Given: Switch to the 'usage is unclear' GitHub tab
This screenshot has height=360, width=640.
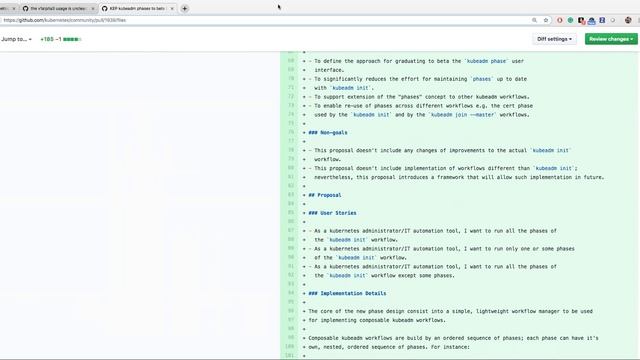Looking at the screenshot, I should point(58,8).
